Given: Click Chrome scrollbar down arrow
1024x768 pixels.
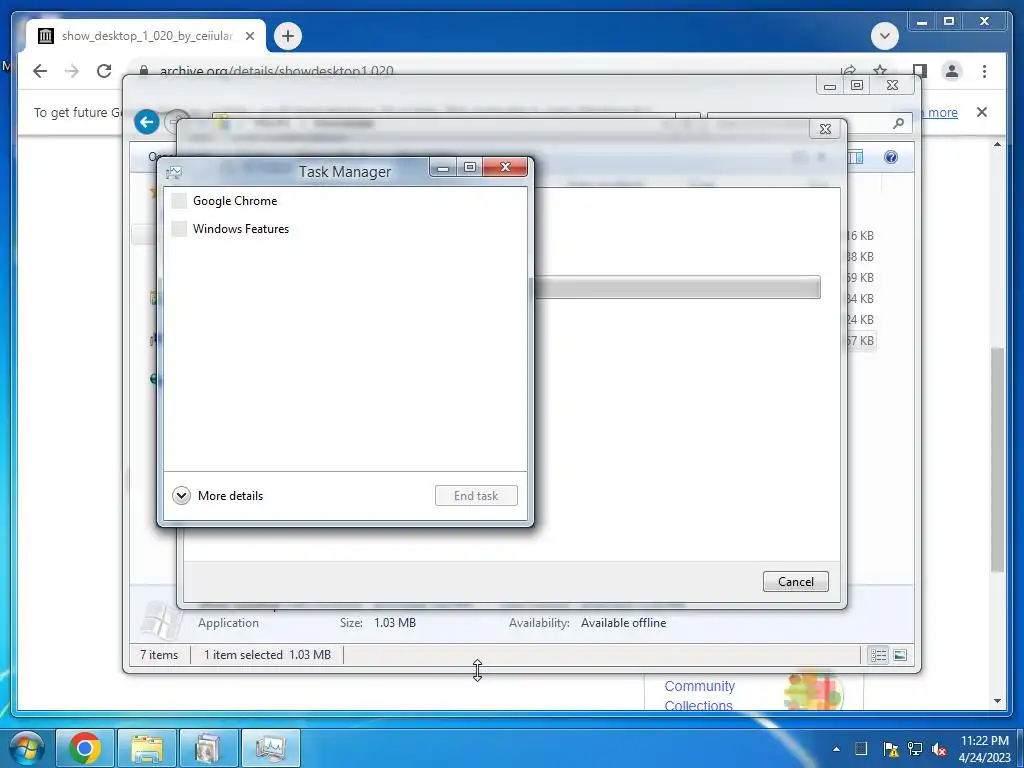Looking at the screenshot, I should pyautogui.click(x=997, y=701).
